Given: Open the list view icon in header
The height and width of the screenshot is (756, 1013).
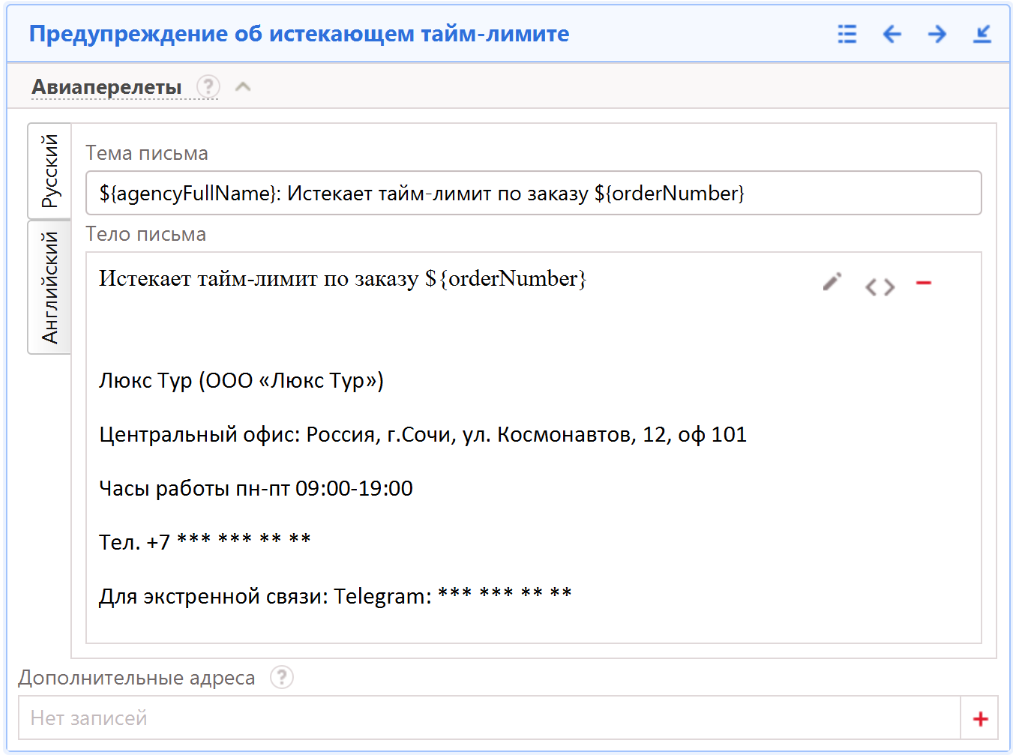Looking at the screenshot, I should pyautogui.click(x=847, y=34).
